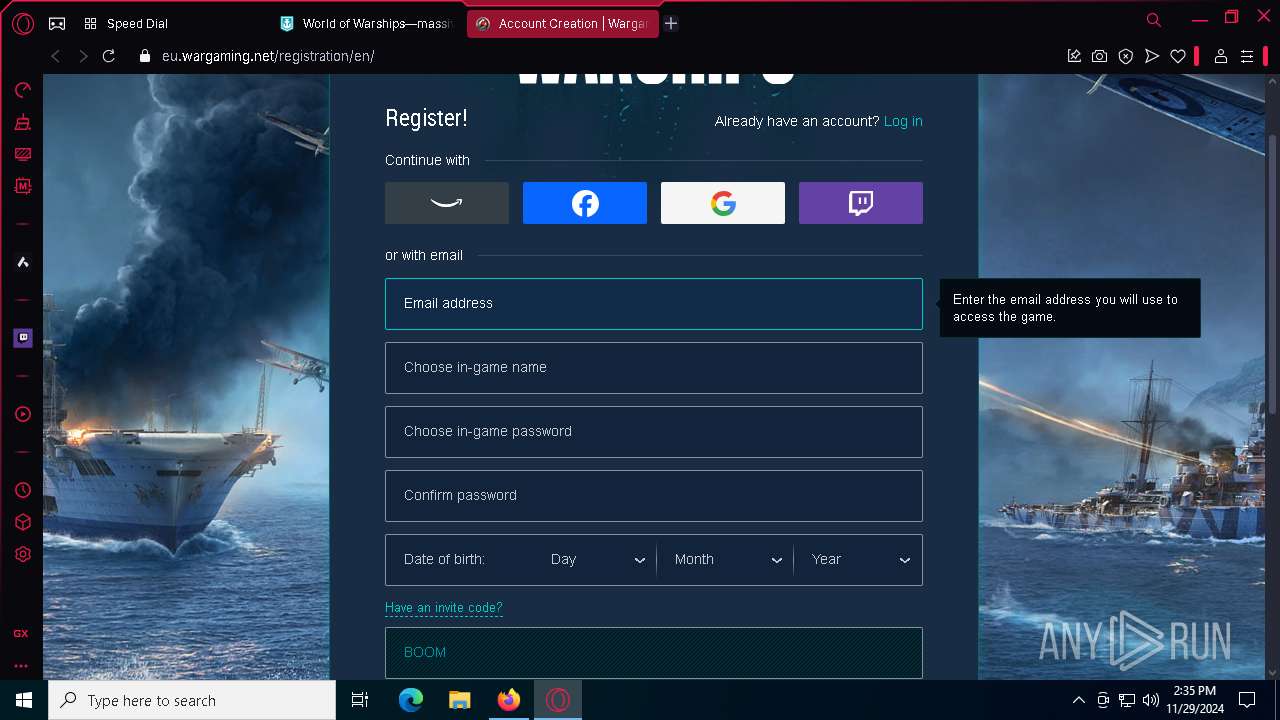Click the invite code field containing BOOM

[x=654, y=653]
